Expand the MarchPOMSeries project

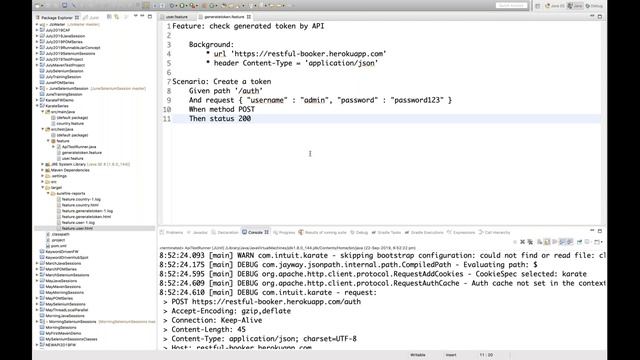(x=37, y=269)
